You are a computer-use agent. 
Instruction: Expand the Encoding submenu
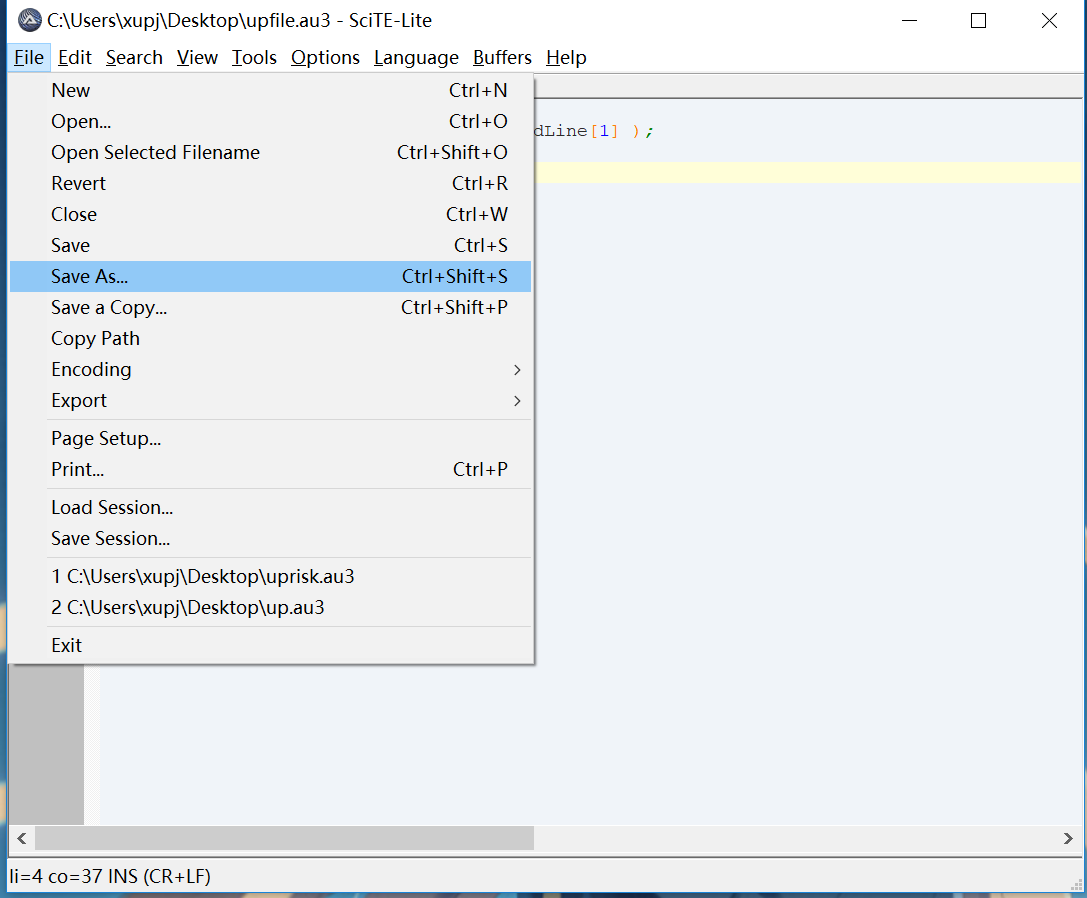pos(270,370)
